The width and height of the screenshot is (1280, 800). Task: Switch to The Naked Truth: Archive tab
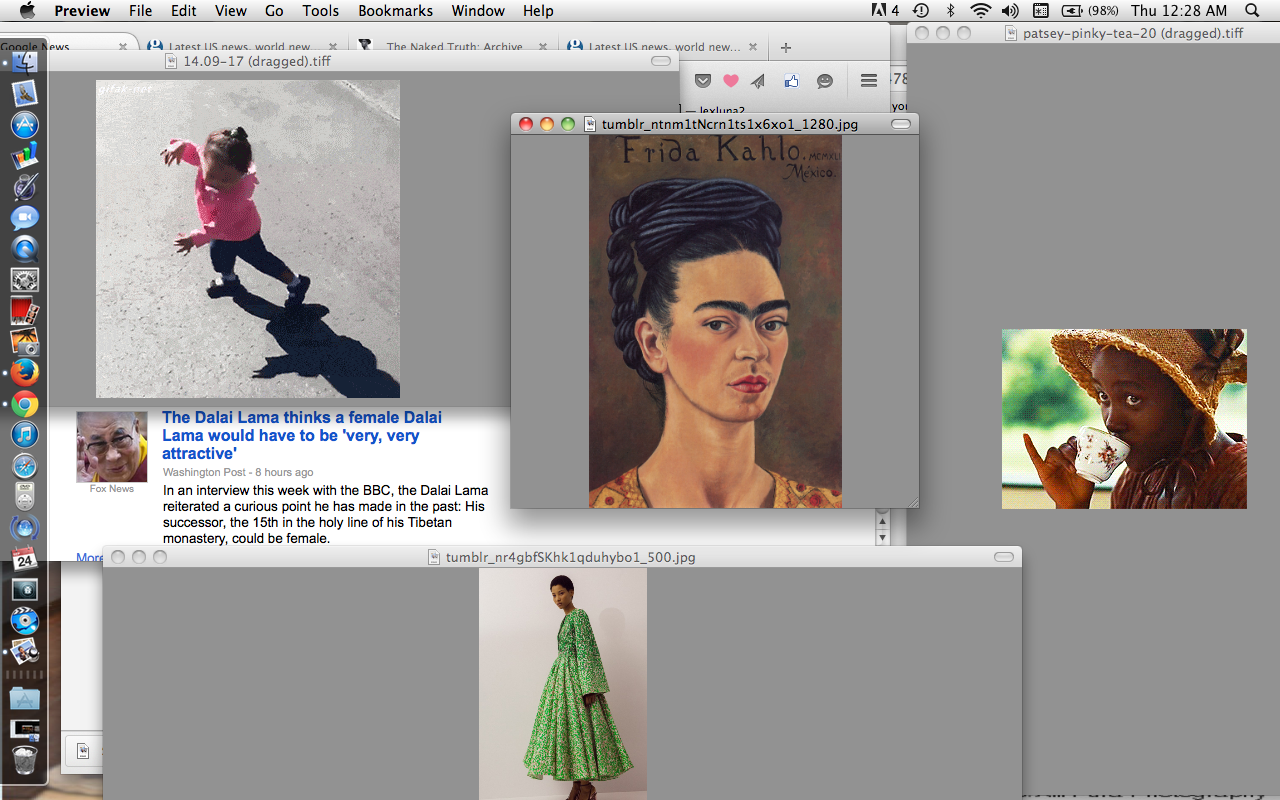(453, 47)
